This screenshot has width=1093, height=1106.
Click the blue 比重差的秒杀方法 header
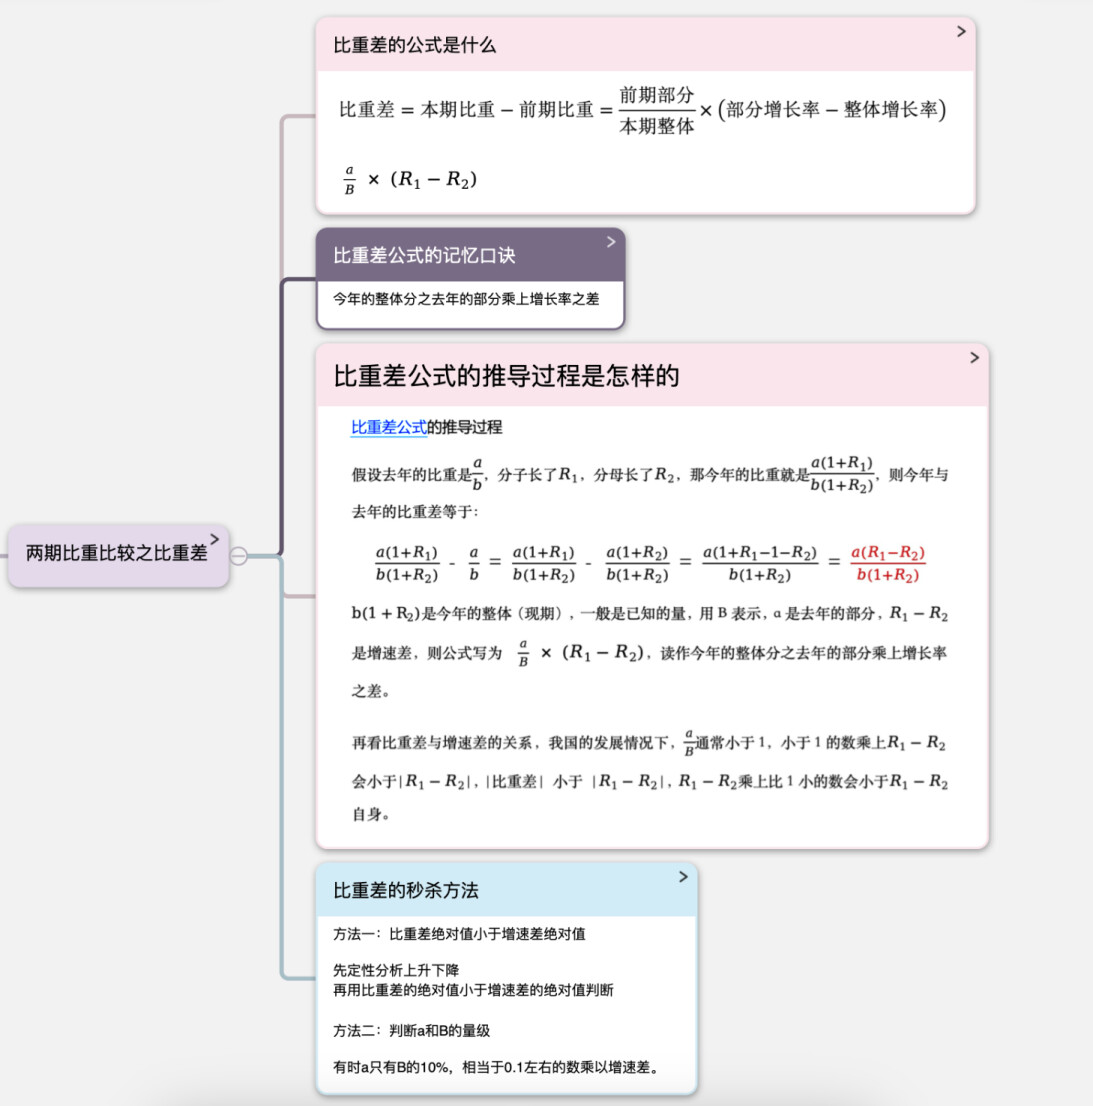pyautogui.click(x=406, y=890)
